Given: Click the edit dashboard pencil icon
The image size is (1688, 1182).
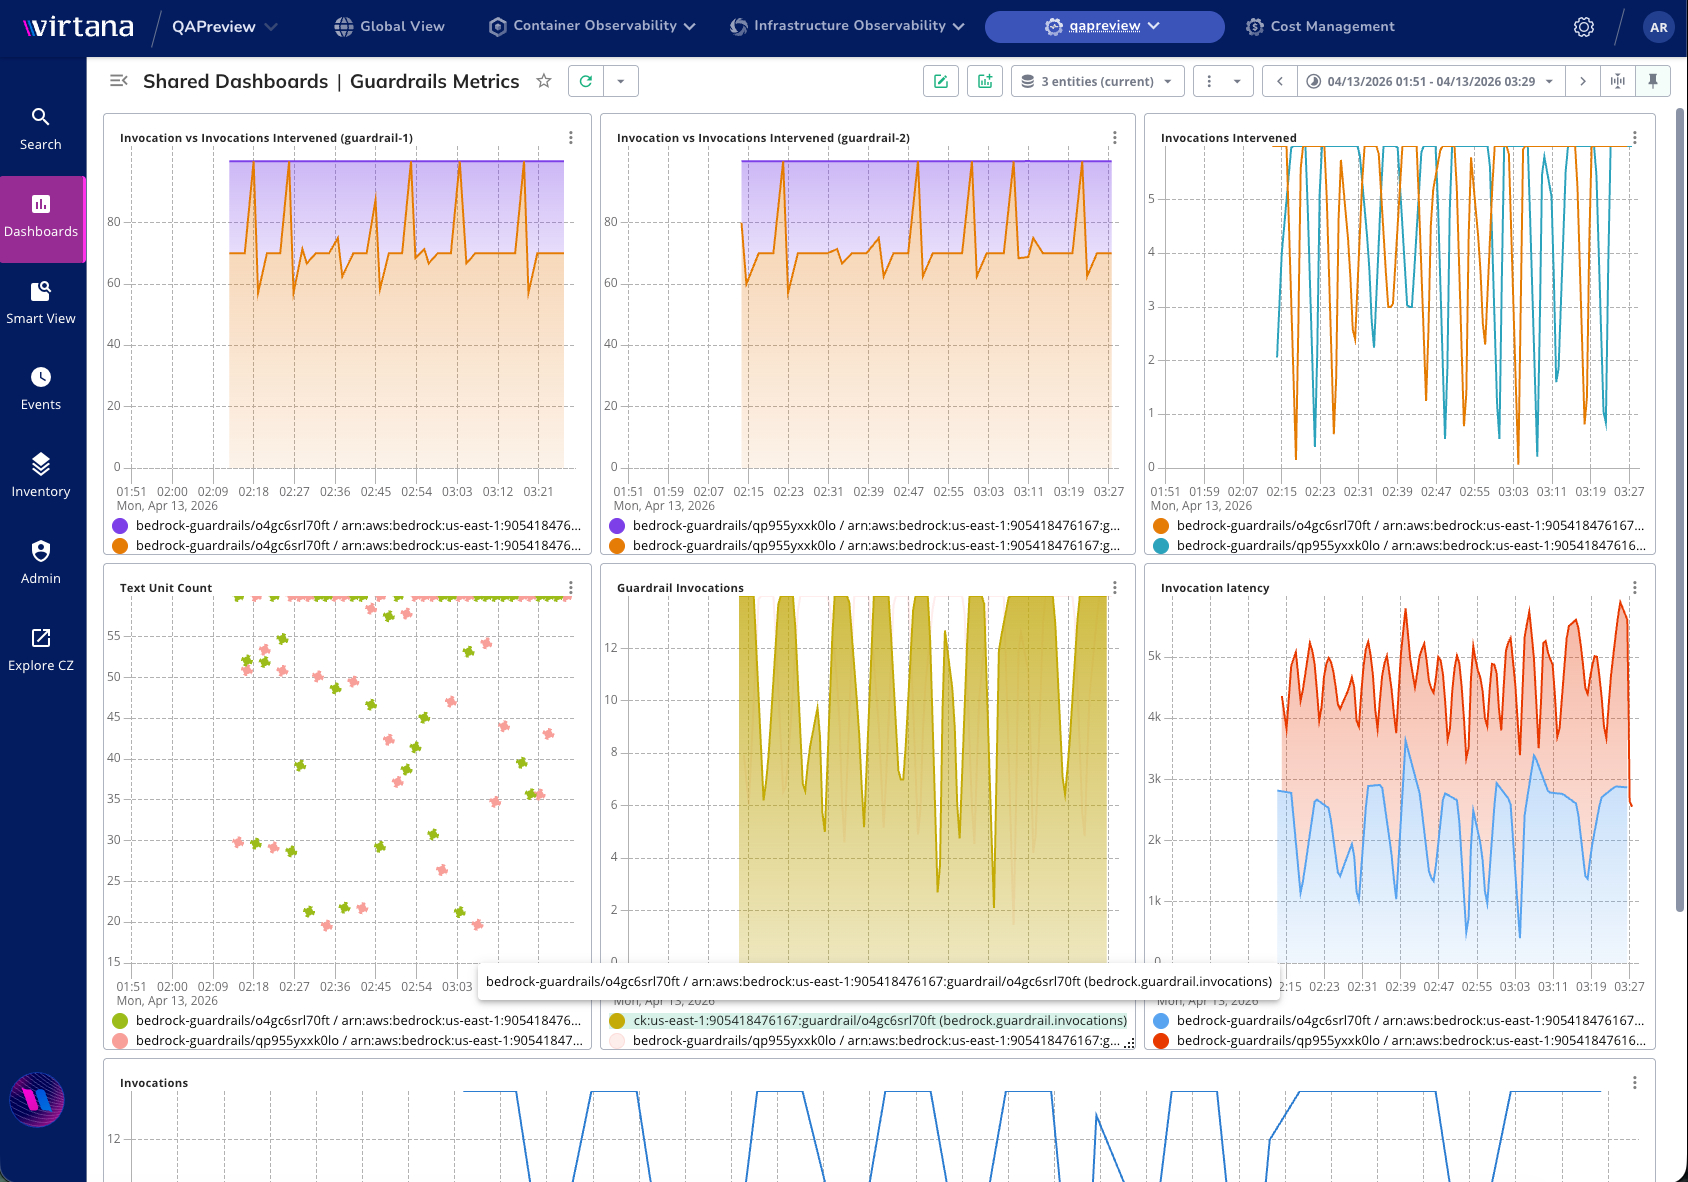Looking at the screenshot, I should (x=941, y=82).
